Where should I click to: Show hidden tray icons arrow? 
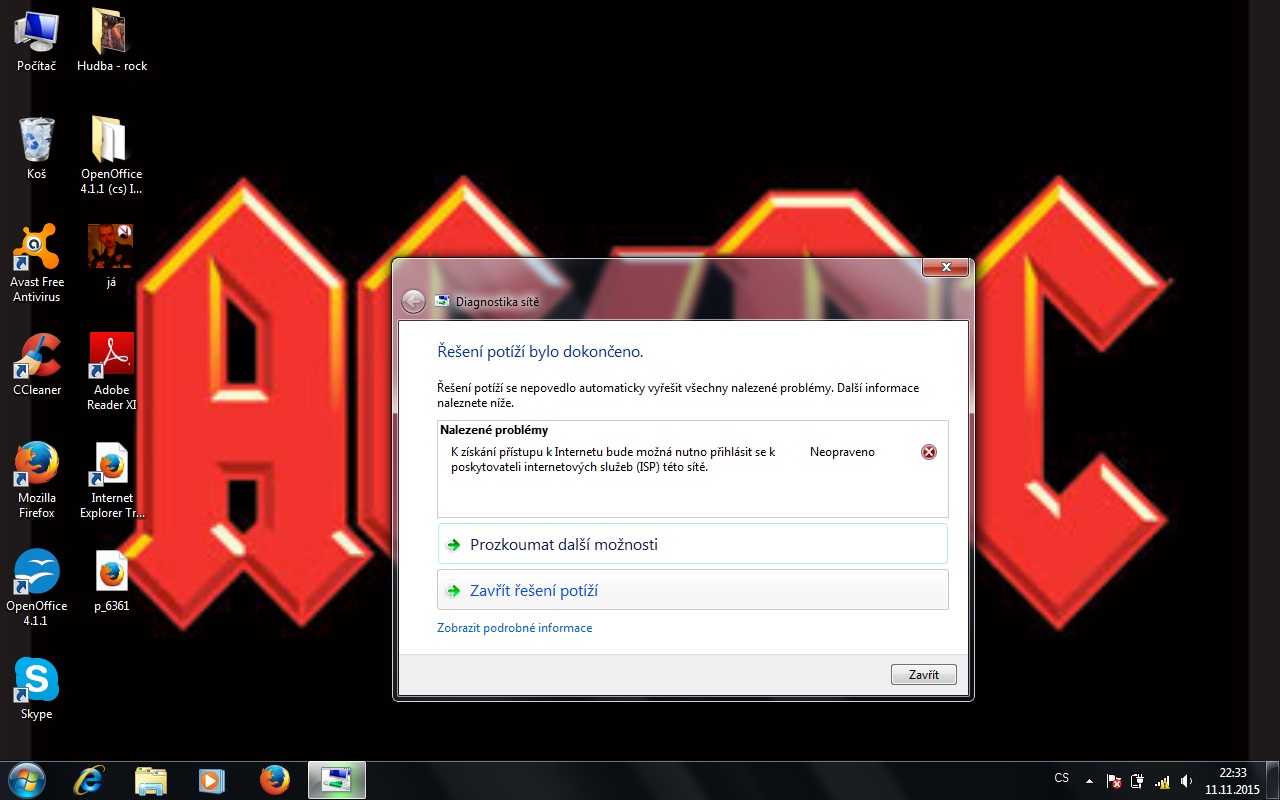[x=1089, y=780]
